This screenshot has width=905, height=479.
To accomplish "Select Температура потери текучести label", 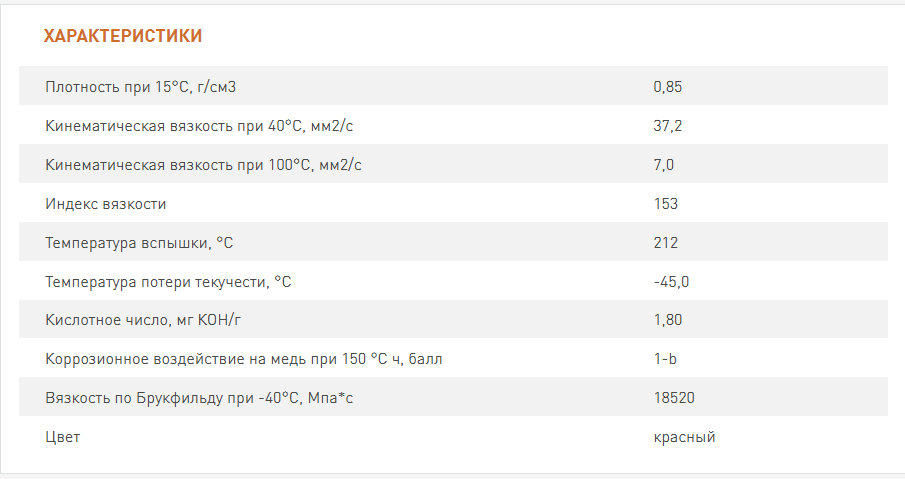I will (169, 282).
